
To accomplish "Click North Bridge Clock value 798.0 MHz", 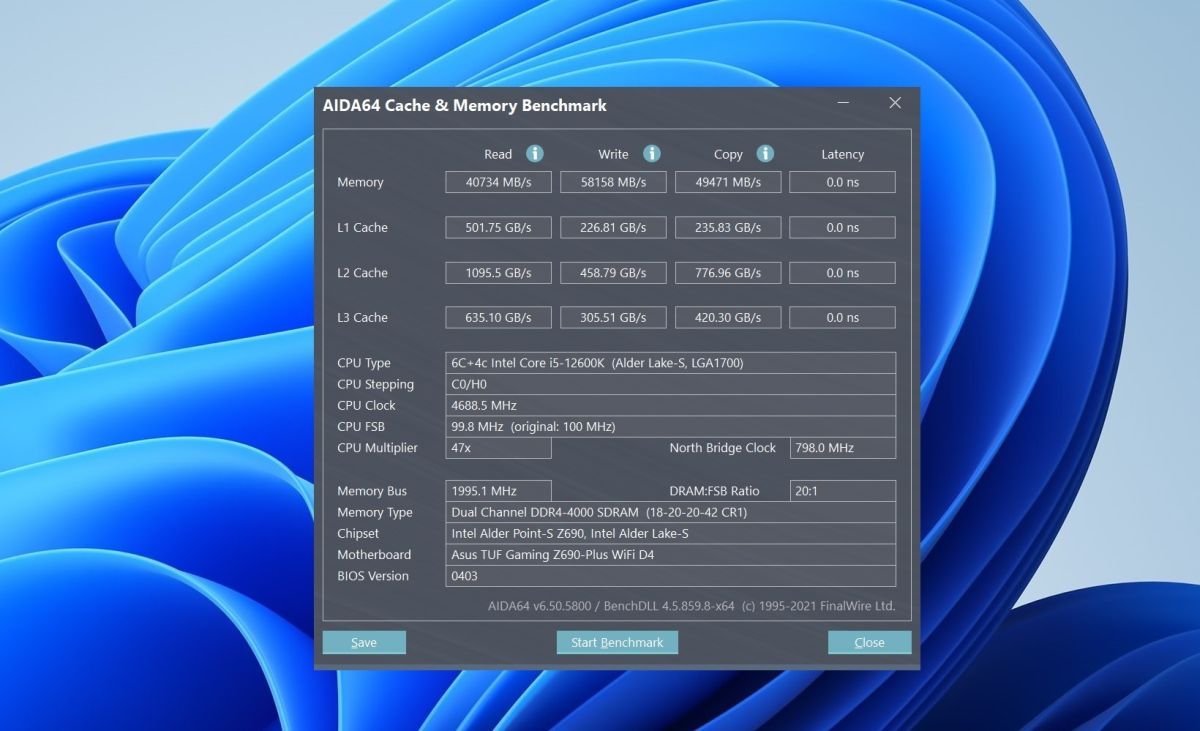I will 842,448.
